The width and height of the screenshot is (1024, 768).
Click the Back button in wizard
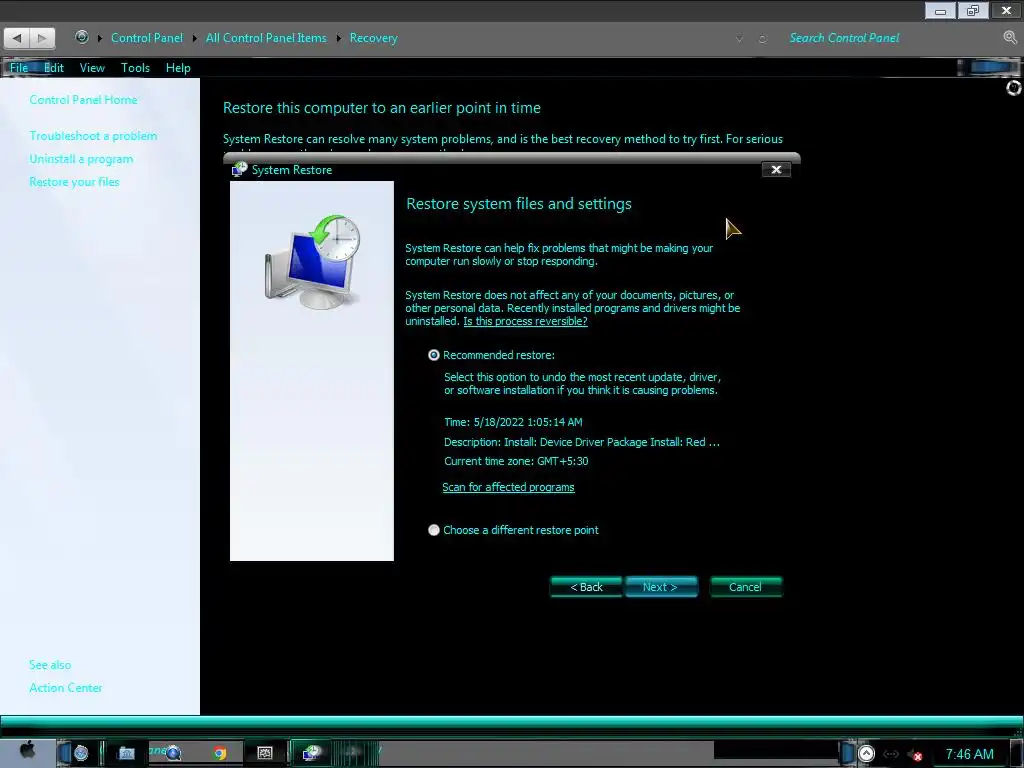coord(586,587)
